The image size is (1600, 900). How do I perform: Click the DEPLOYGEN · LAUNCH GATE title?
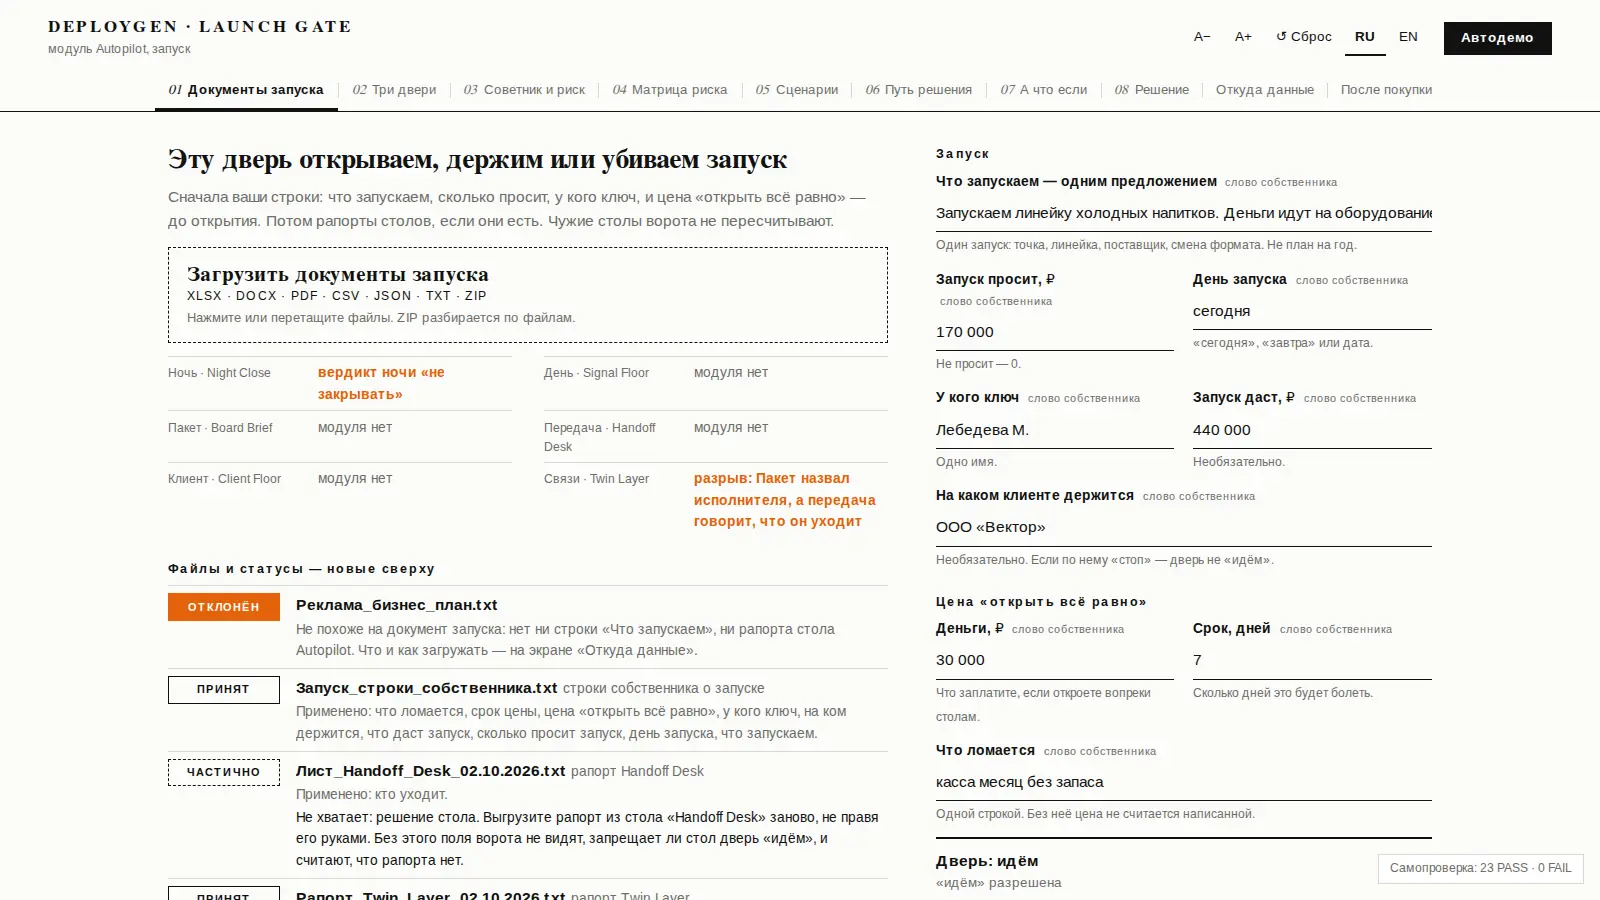[200, 27]
